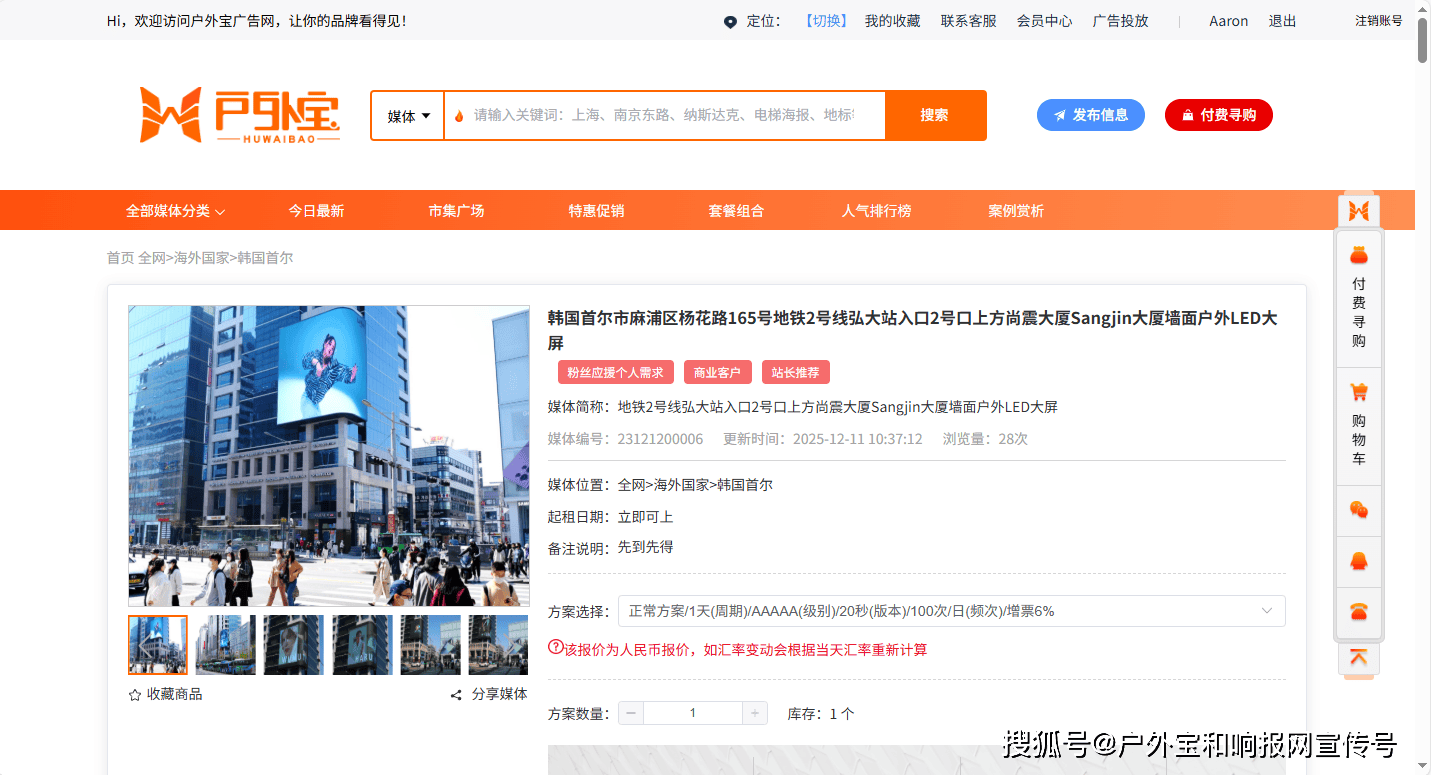Expand 全部媒体分类 category menu
This screenshot has height=775, width=1431.
pos(175,211)
